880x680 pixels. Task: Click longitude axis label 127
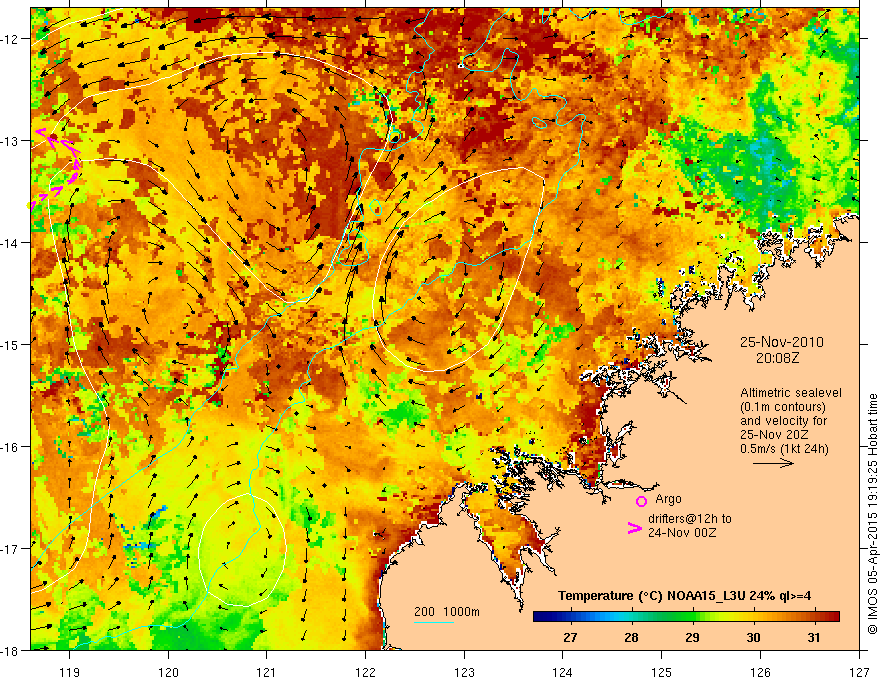(x=859, y=672)
